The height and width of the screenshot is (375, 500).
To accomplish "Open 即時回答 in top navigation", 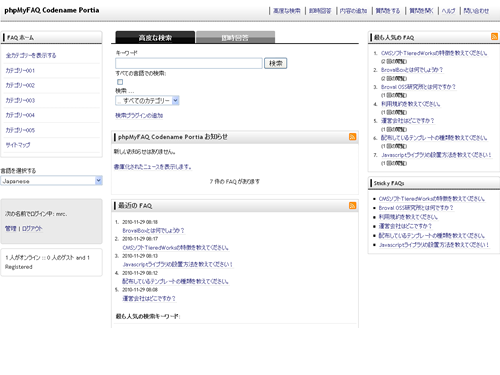I will tap(320, 11).
